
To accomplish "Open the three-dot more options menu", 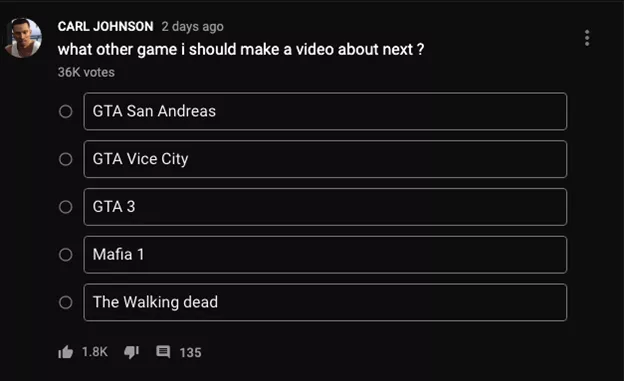I will [587, 38].
